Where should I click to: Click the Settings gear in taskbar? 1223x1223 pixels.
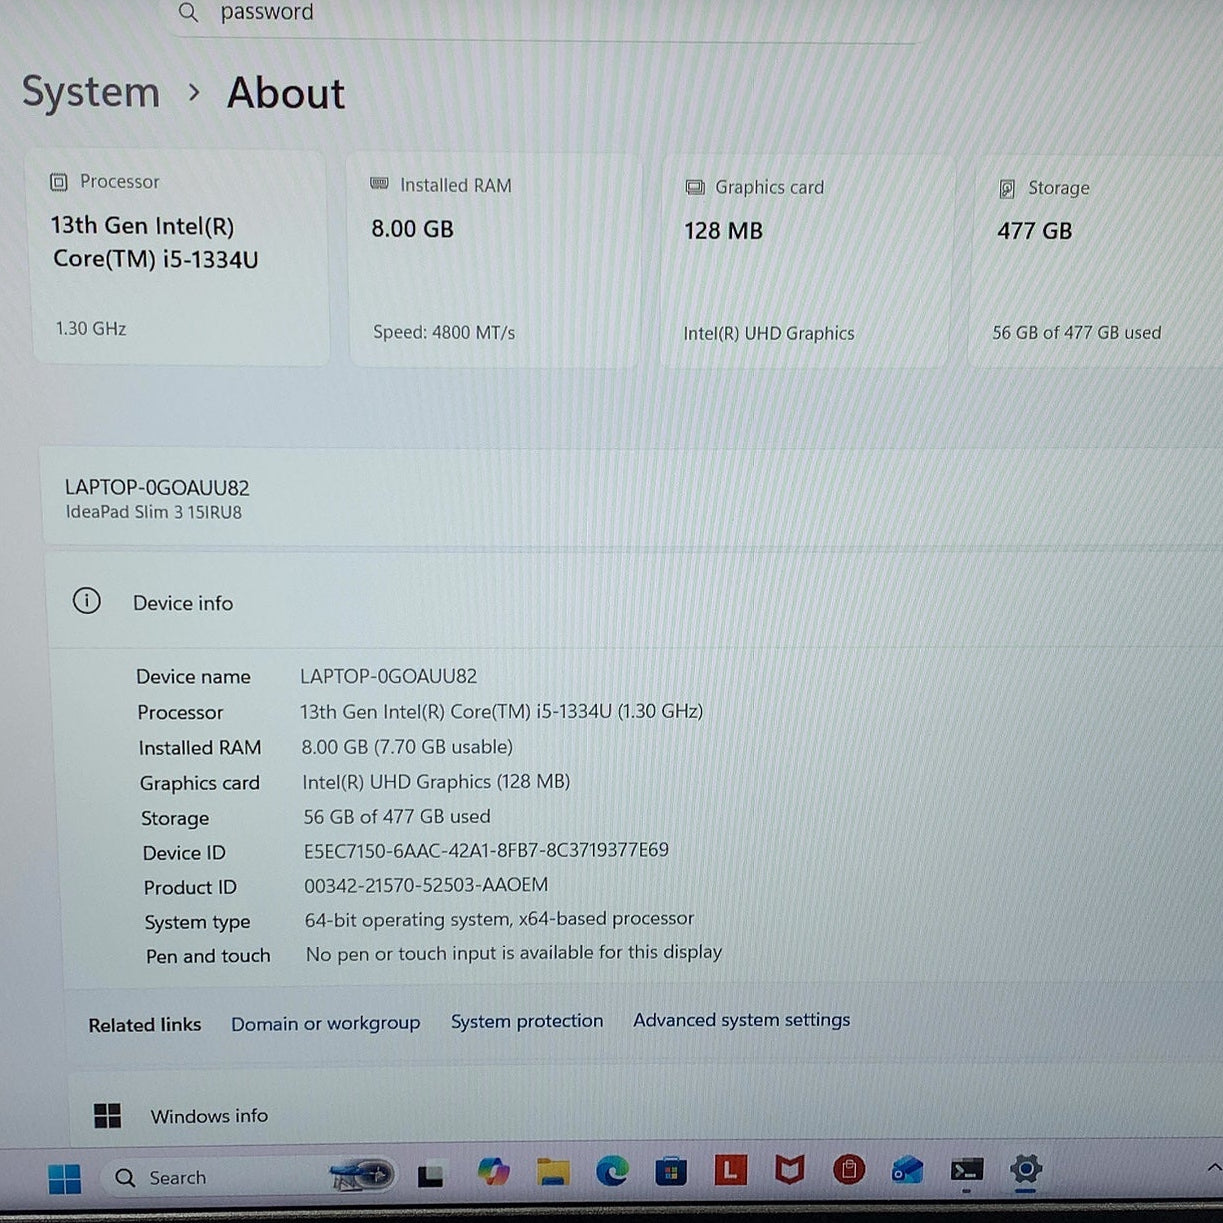coord(1026,1168)
